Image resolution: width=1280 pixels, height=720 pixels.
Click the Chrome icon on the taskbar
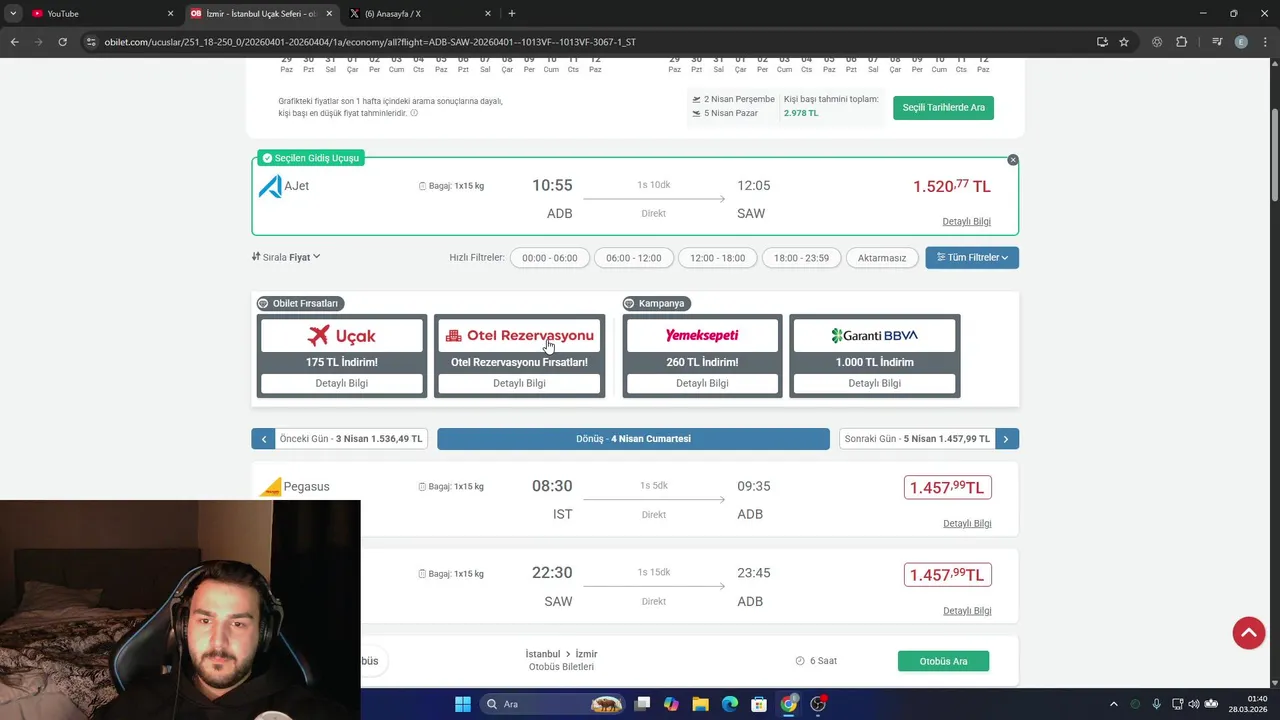click(789, 704)
